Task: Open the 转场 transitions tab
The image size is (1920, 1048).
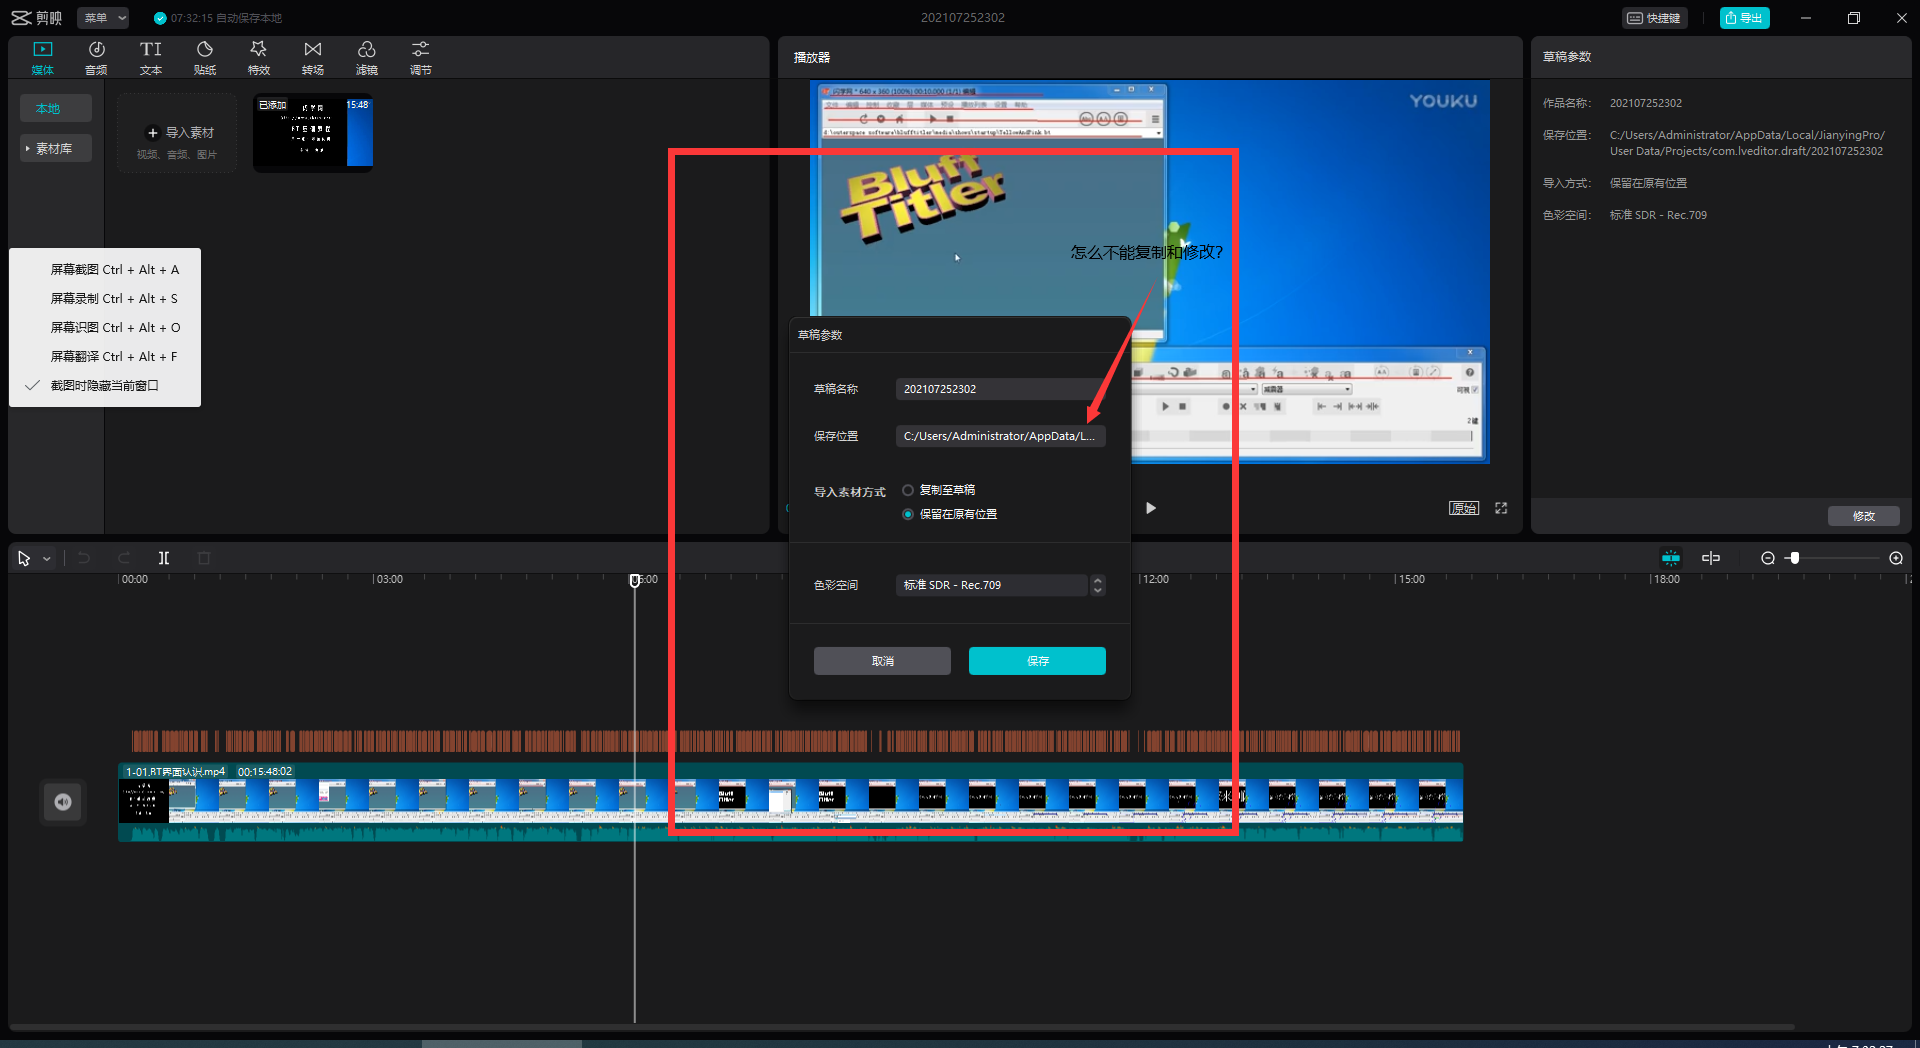Action: coord(313,58)
